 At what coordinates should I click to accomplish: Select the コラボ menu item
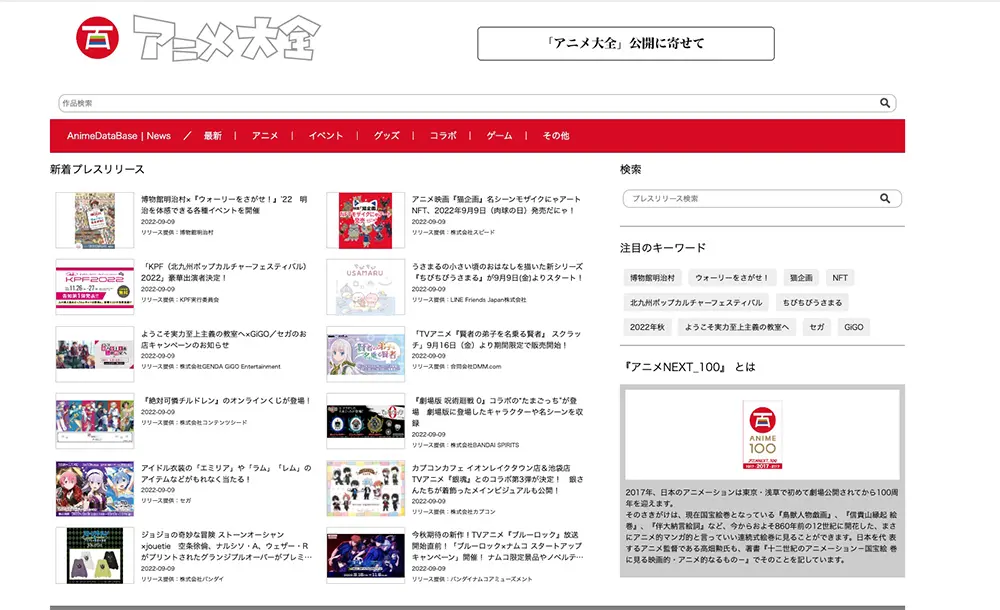pos(443,136)
